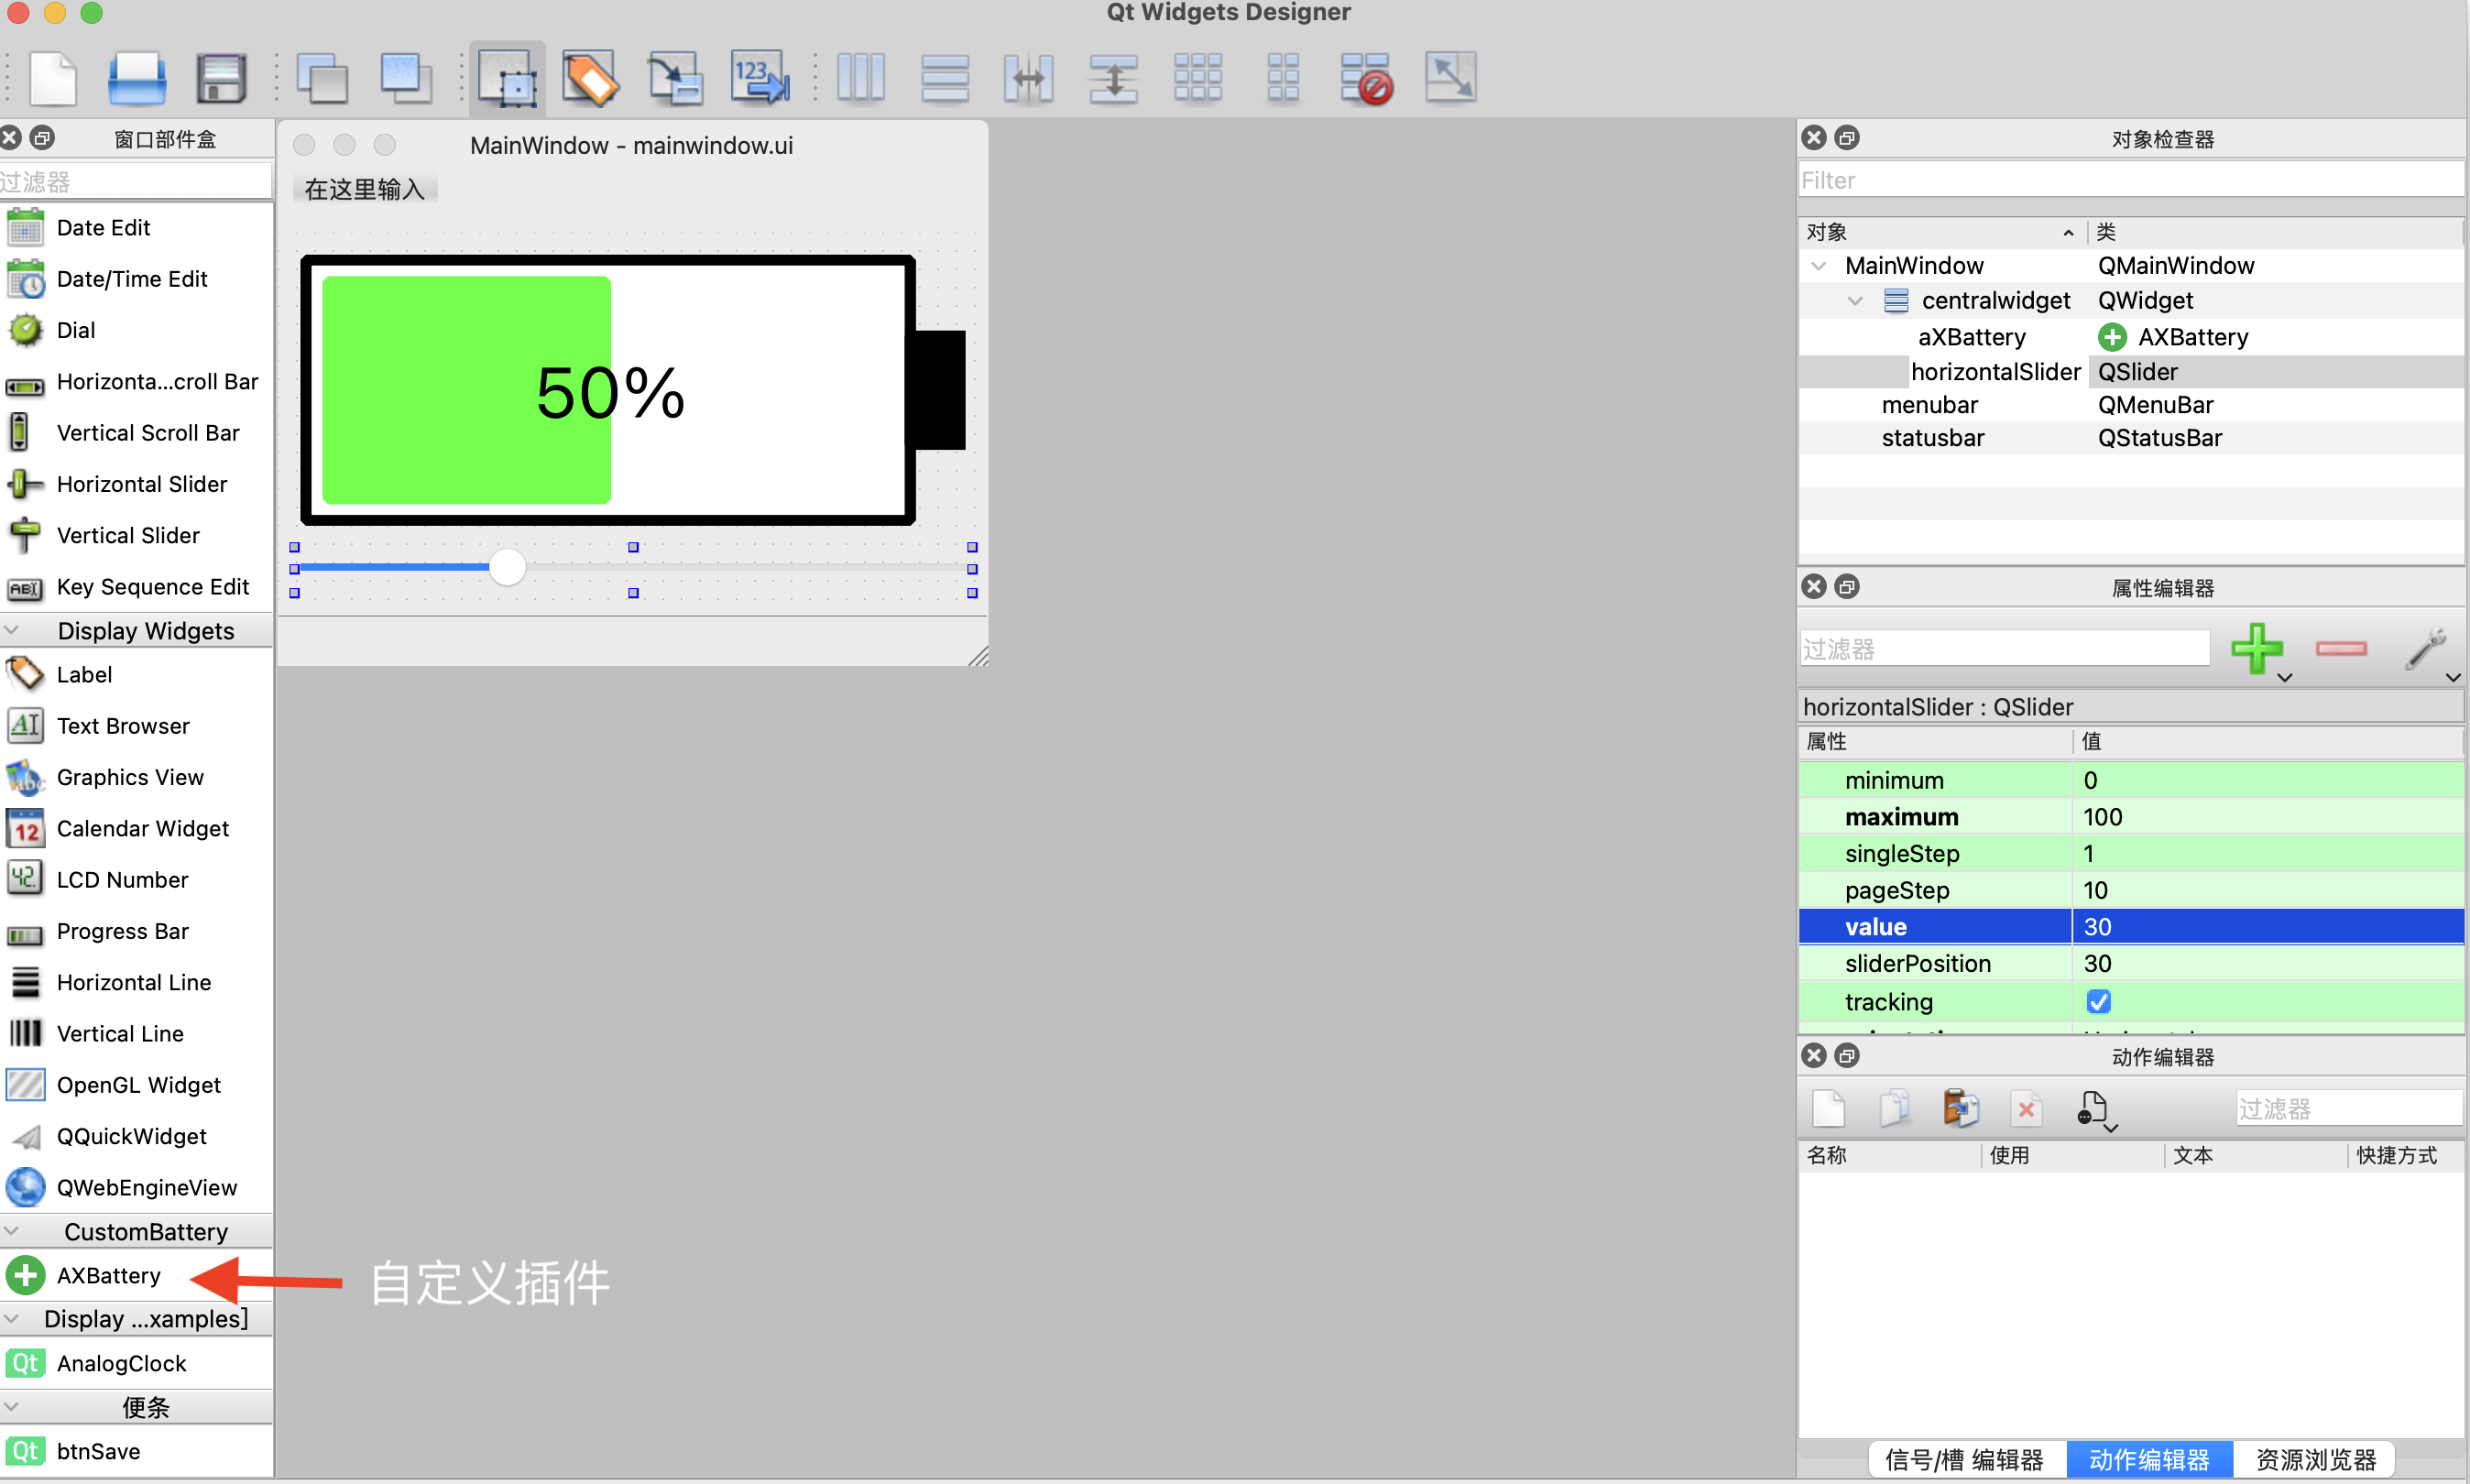The height and width of the screenshot is (1484, 2470).
Task: Switch to Edit Buddies label icon
Action: (x=590, y=78)
